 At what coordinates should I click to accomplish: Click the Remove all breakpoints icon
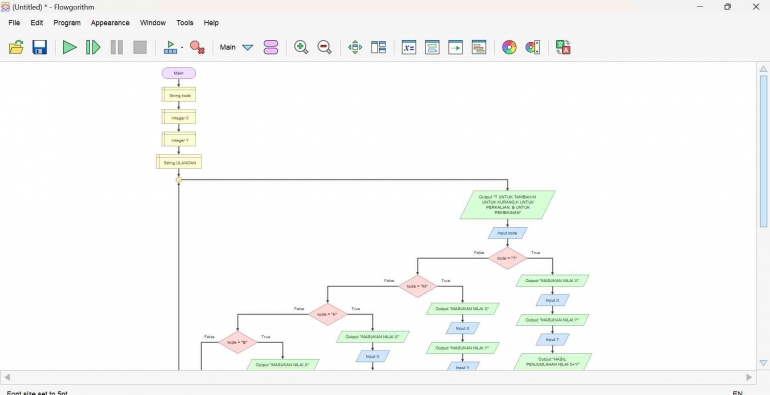click(197, 47)
